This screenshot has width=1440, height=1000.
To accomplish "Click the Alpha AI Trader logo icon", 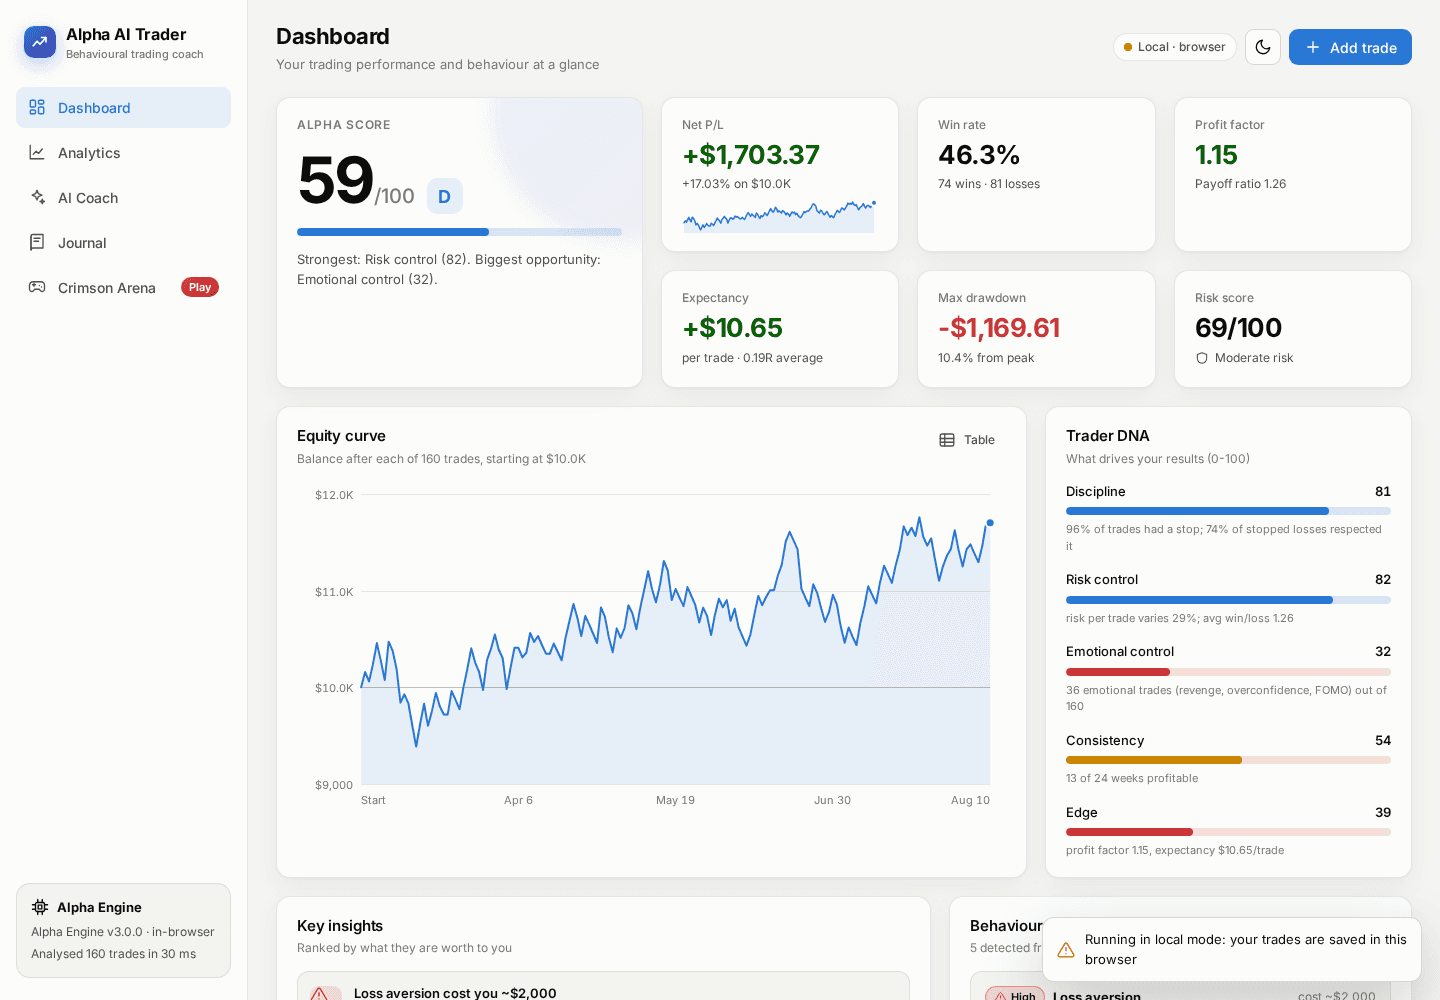I will point(40,42).
